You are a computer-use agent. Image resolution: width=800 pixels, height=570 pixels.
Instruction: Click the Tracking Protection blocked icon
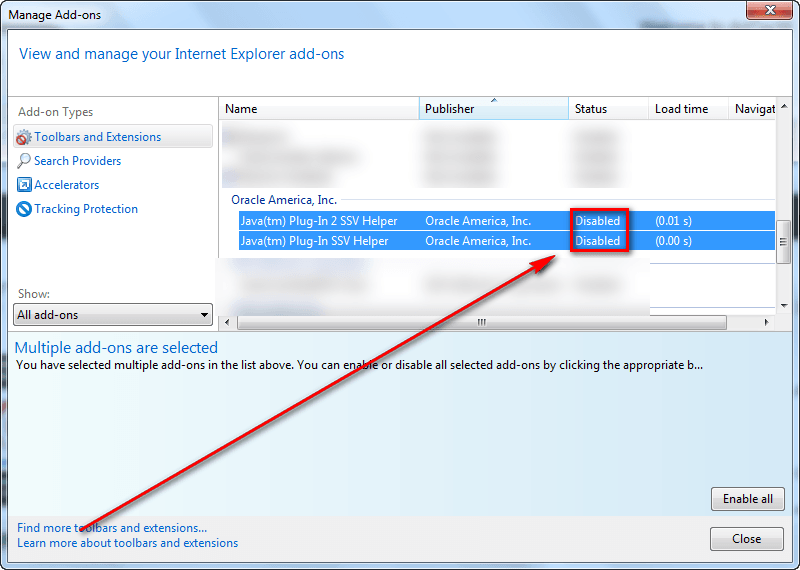24,209
